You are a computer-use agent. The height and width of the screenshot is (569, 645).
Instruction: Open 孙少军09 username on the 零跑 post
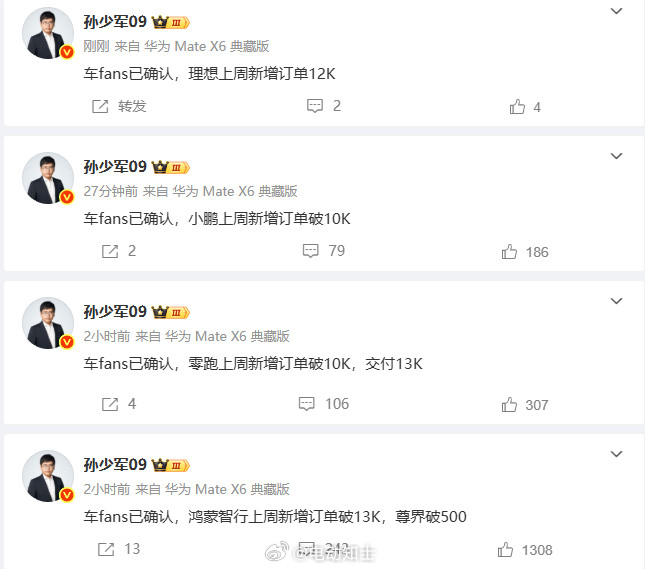(115, 311)
